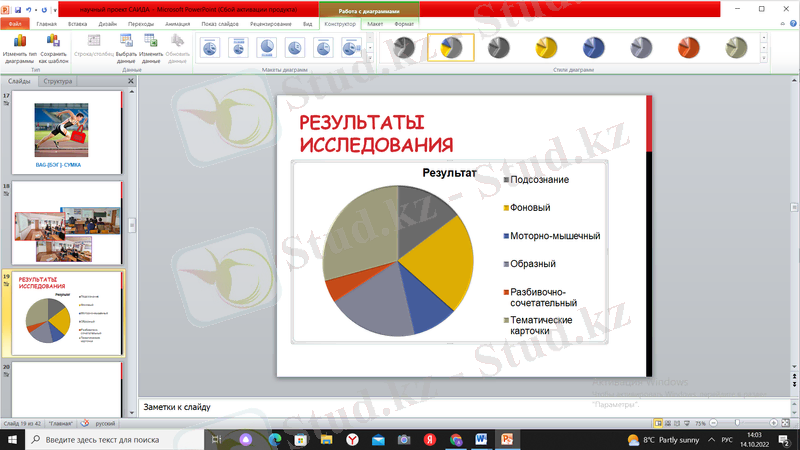Select slide 18 thumbnail
Screen dimensions: 800x450
[67, 223]
